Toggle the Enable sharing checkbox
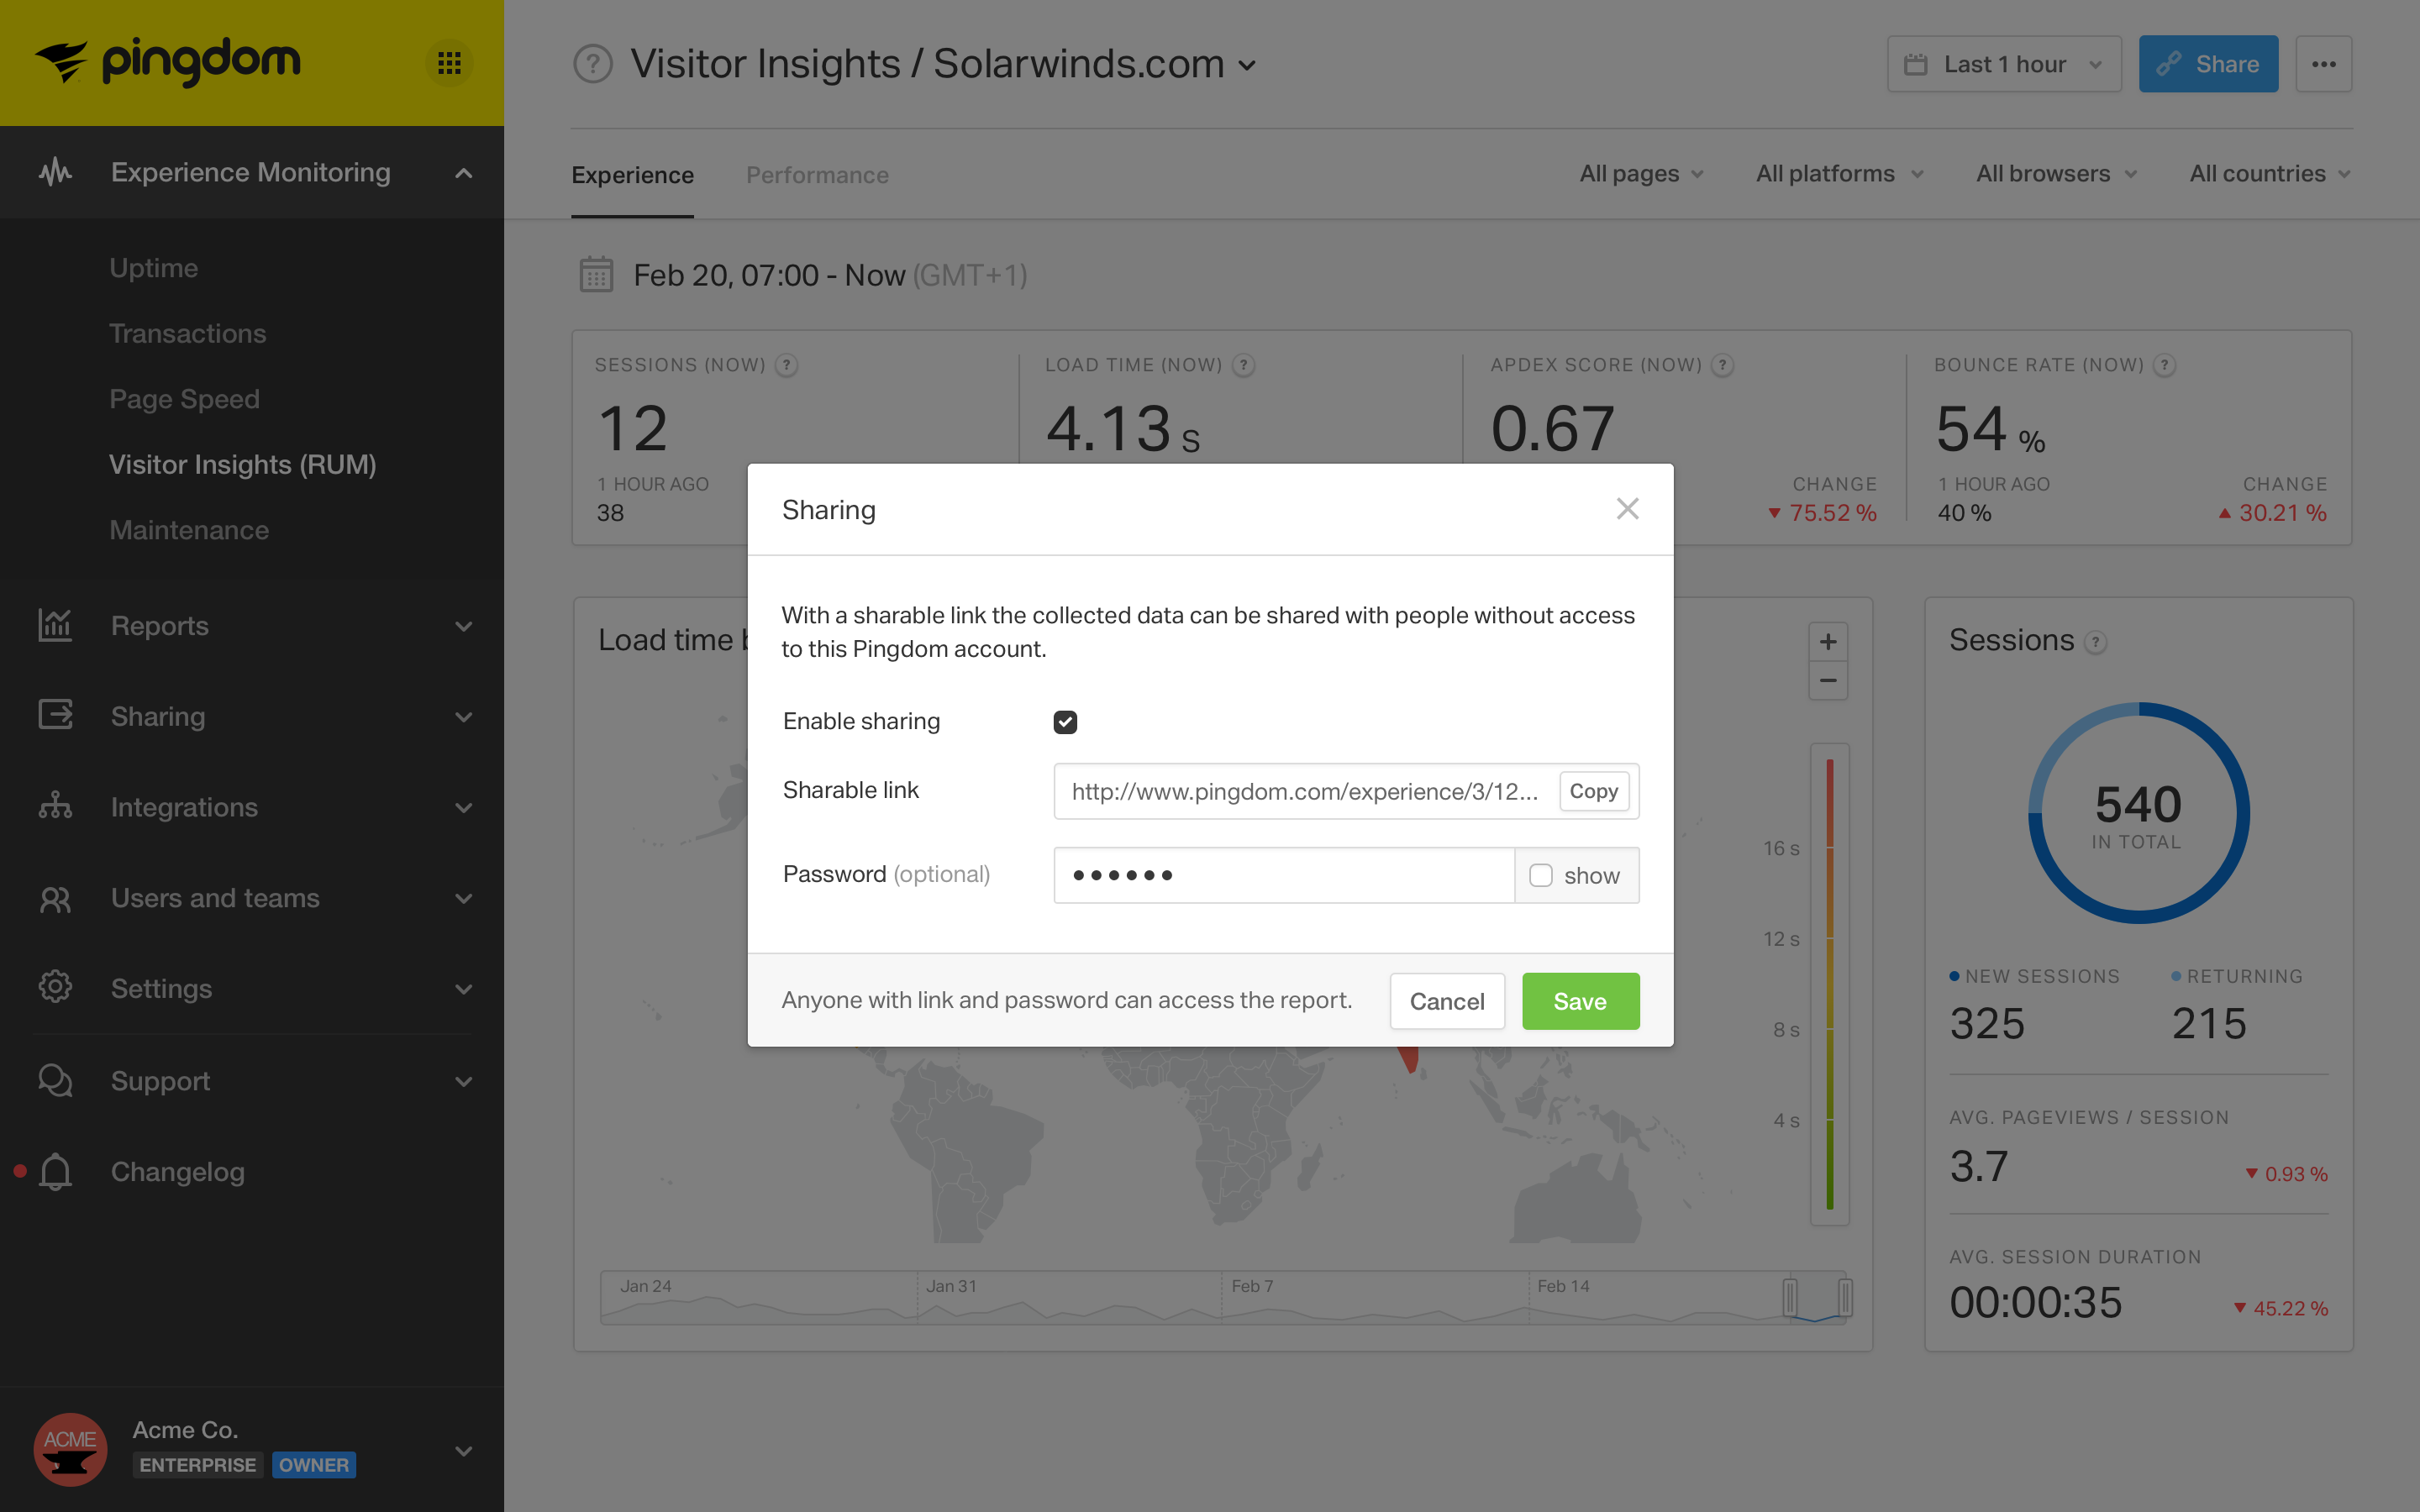Image resolution: width=2420 pixels, height=1512 pixels. pos(1065,722)
